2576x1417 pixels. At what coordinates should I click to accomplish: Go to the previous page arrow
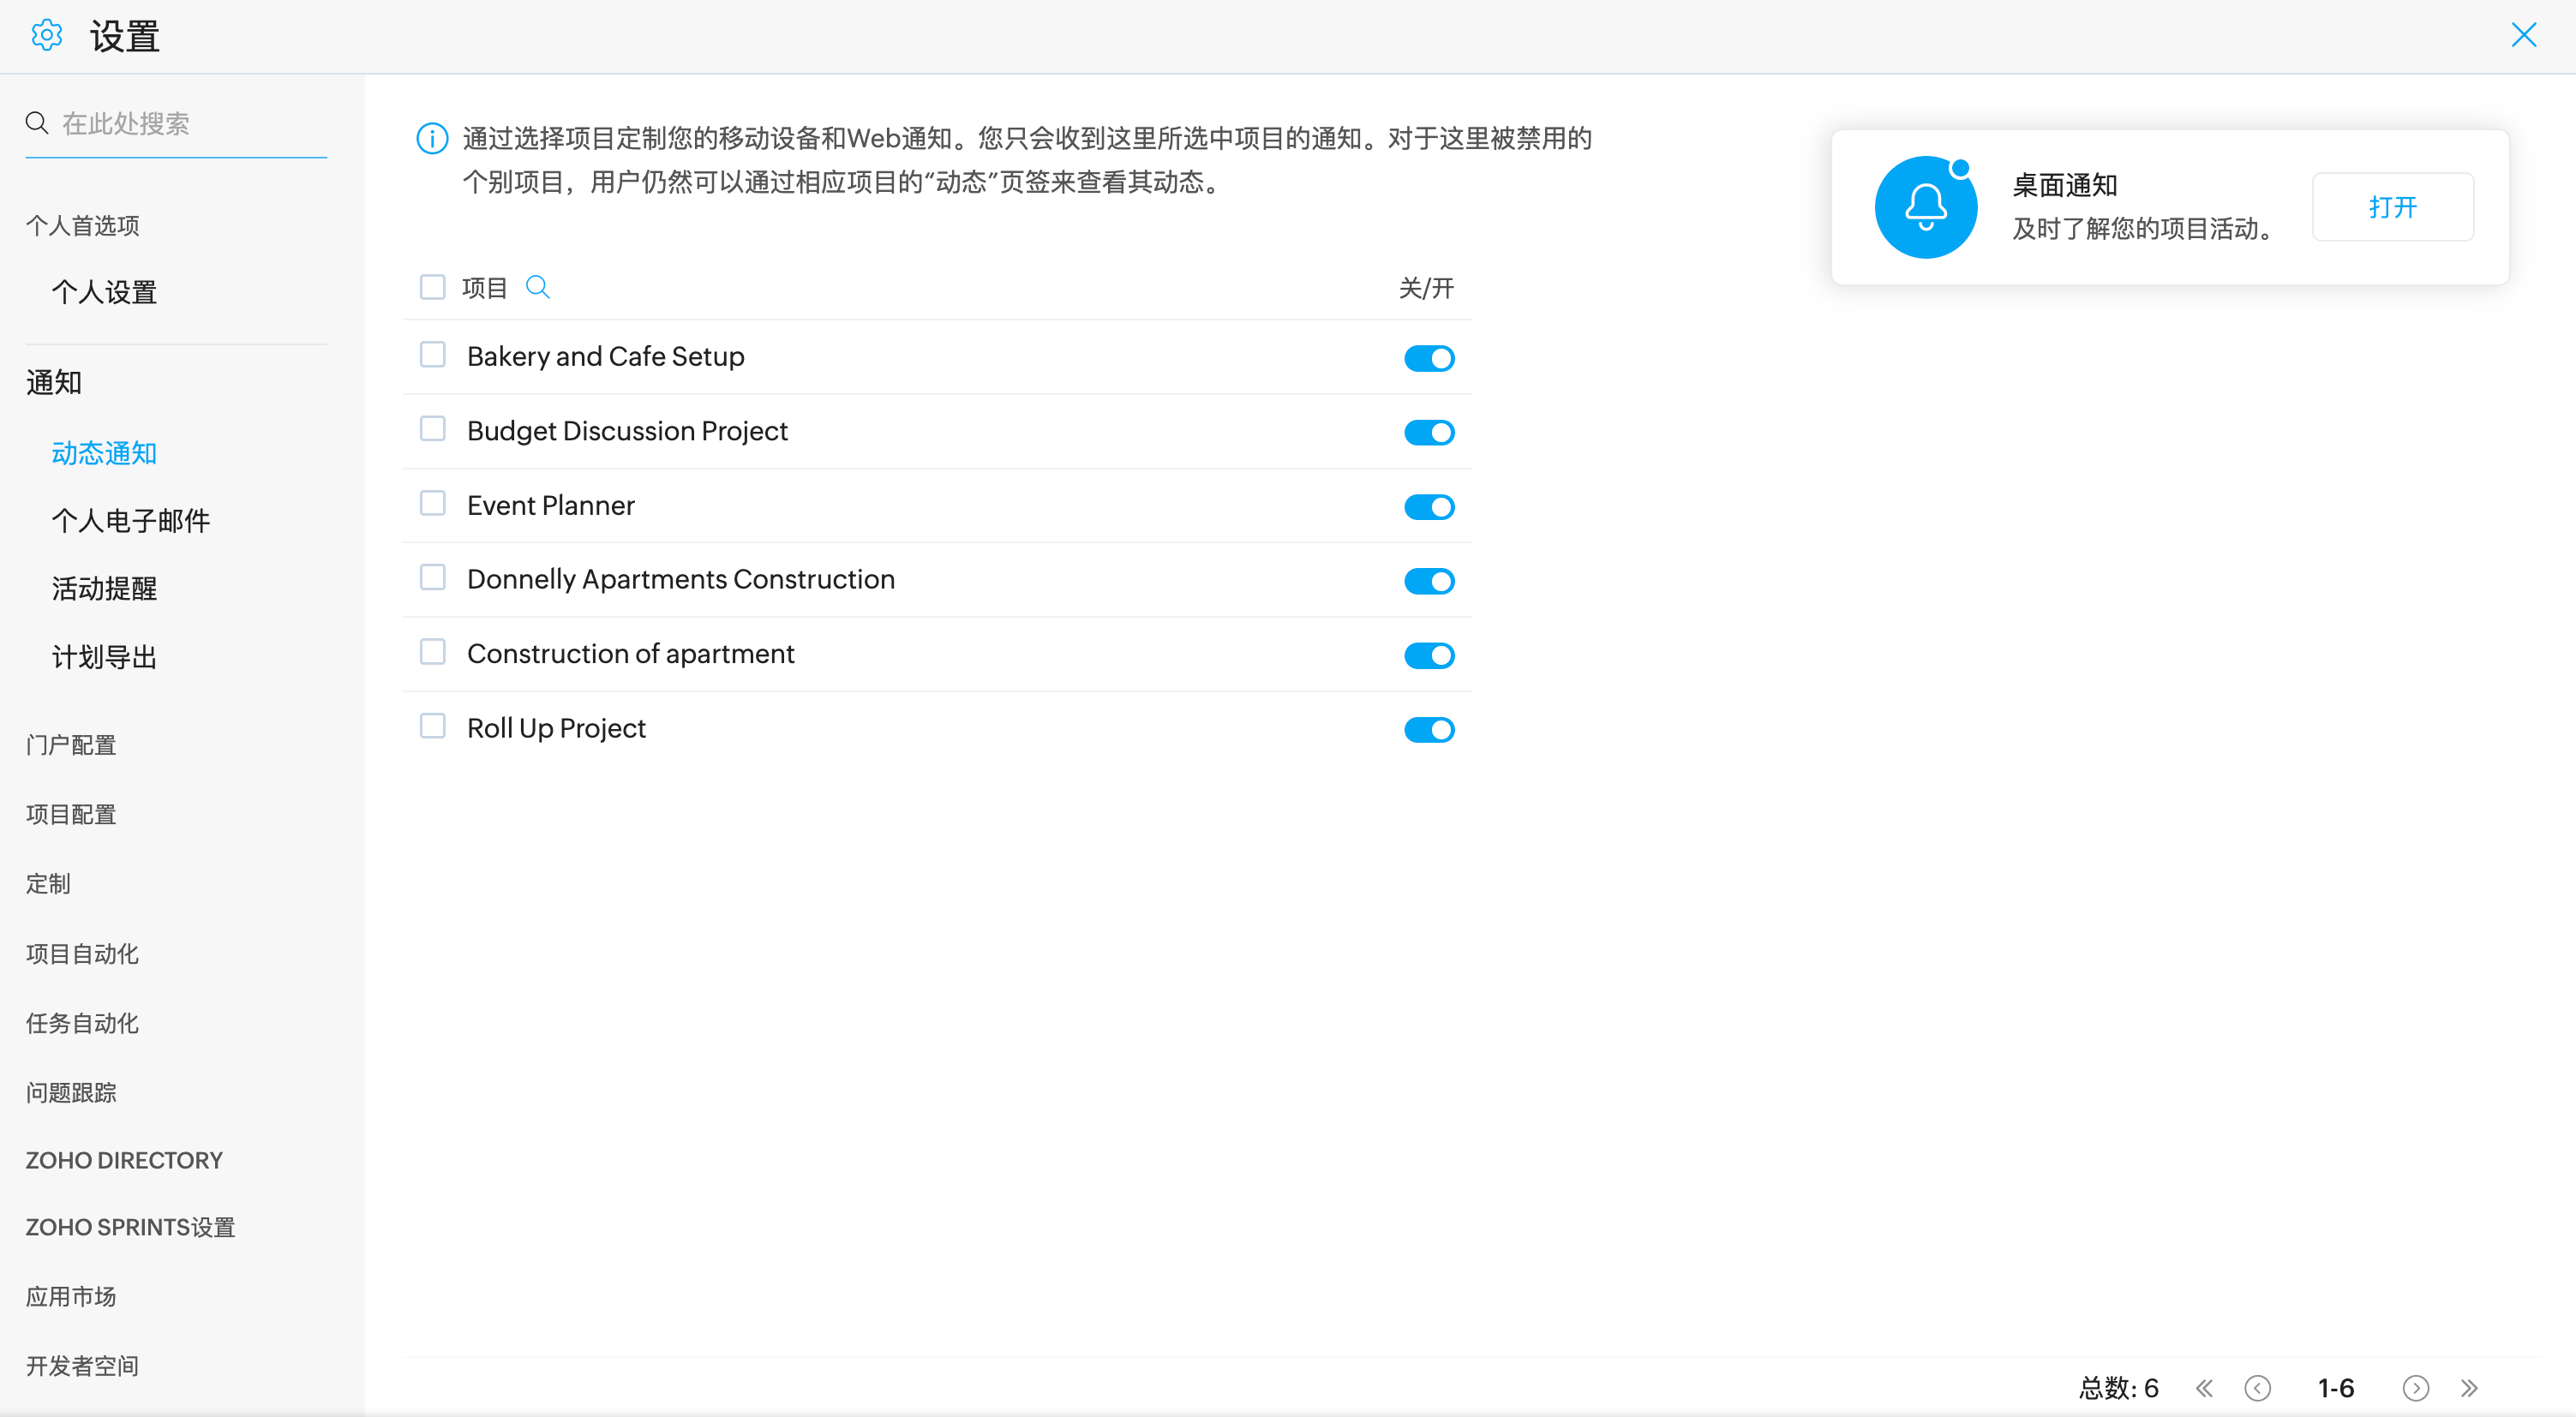tap(2257, 1388)
